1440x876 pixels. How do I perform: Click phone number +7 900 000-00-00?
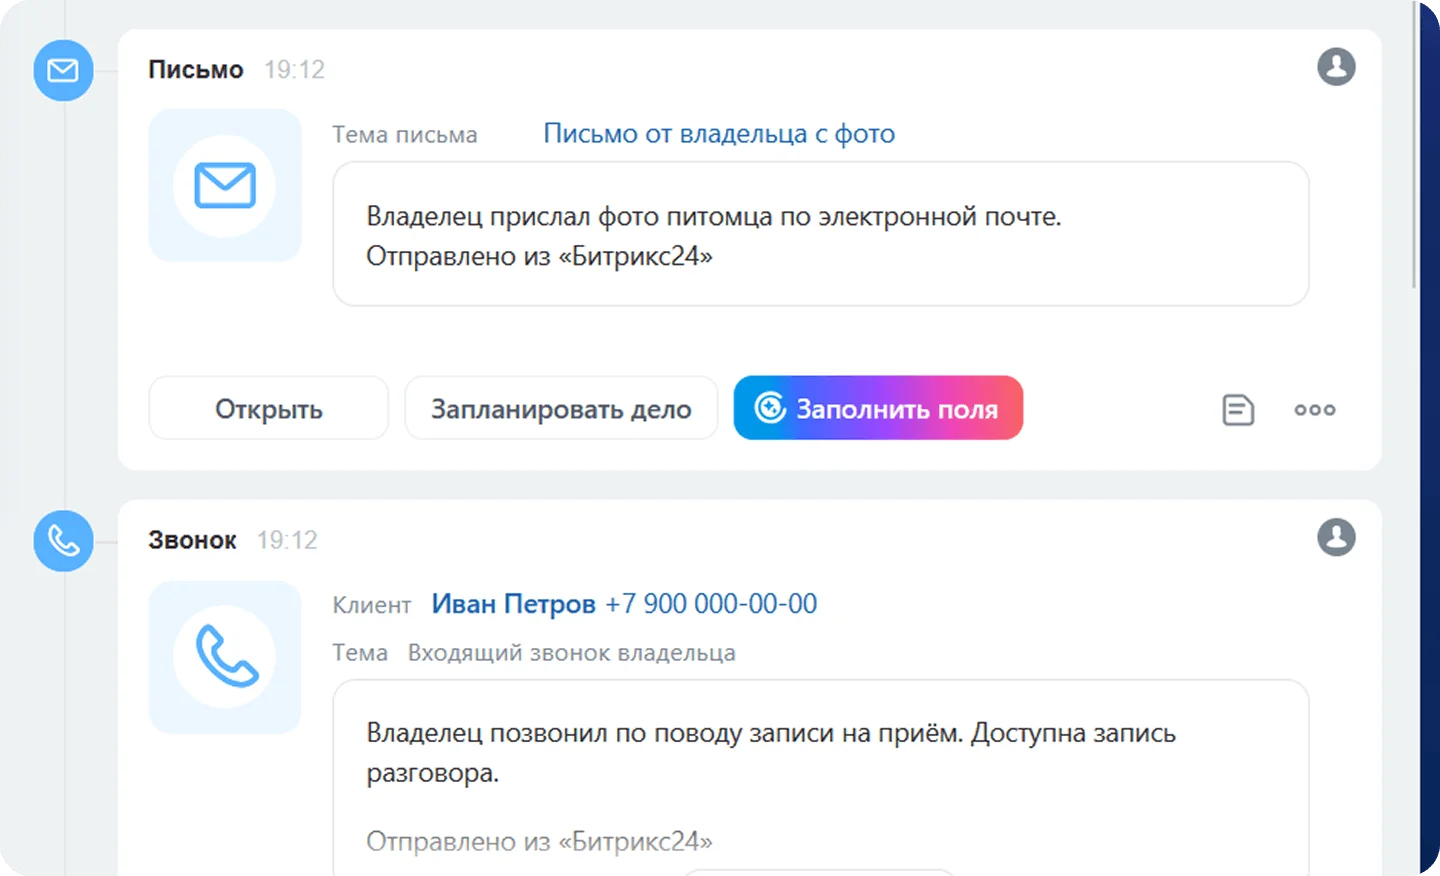[x=711, y=604]
